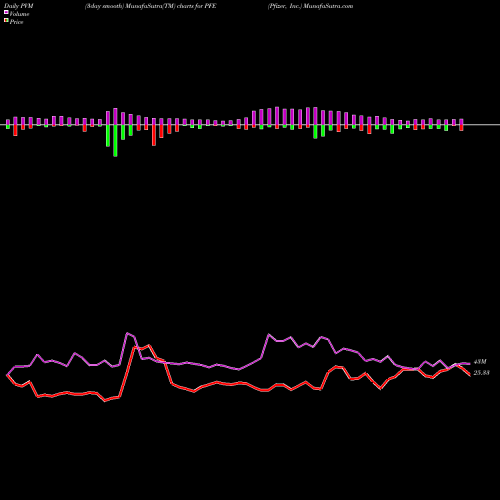This screenshot has width=500, height=500.
Task: Click the 'Volume' legend label
Action: coord(19,14)
